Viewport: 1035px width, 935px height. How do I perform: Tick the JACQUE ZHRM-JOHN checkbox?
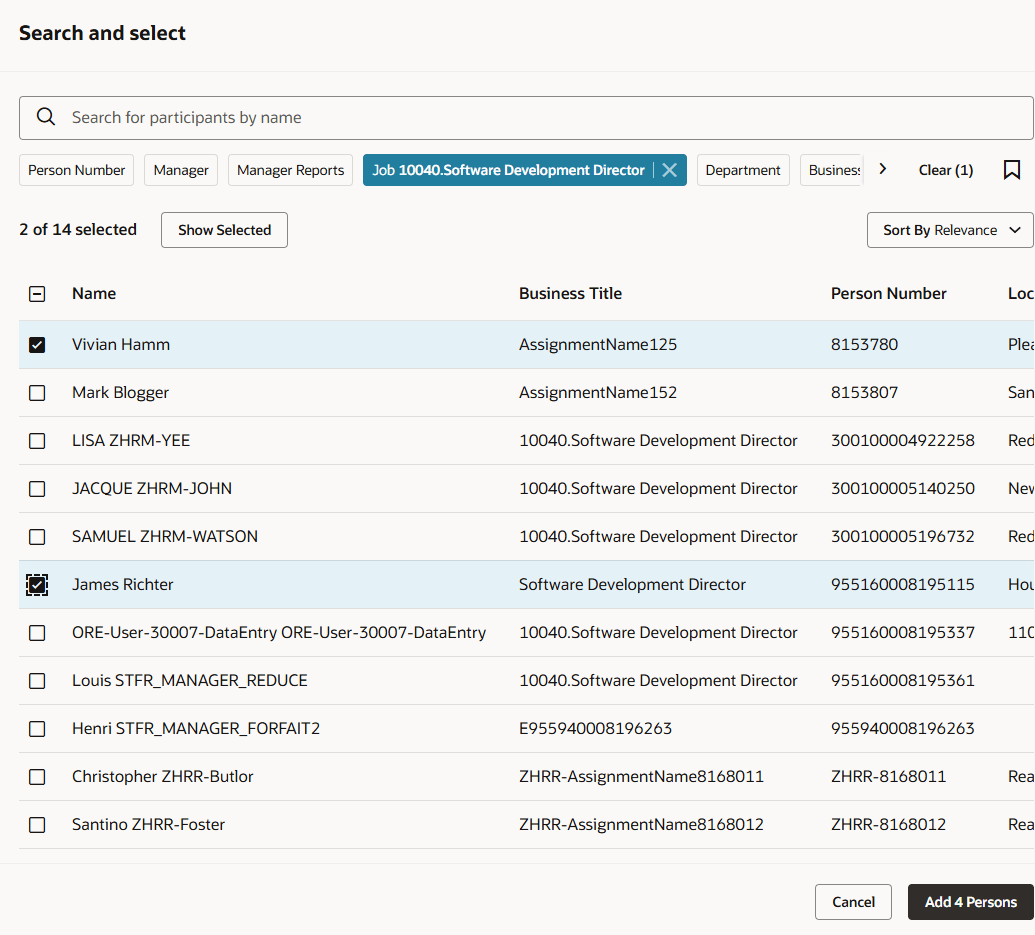click(37, 489)
